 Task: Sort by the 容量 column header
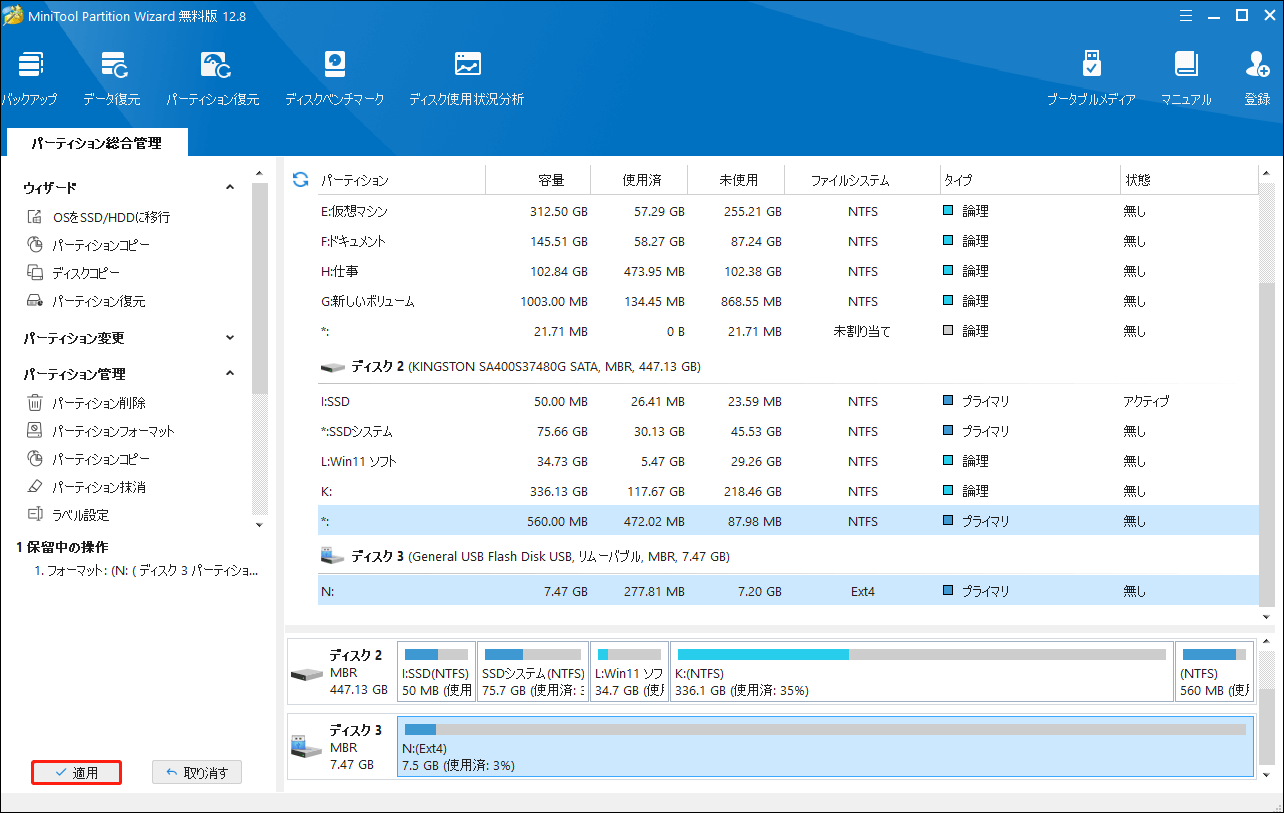538,180
